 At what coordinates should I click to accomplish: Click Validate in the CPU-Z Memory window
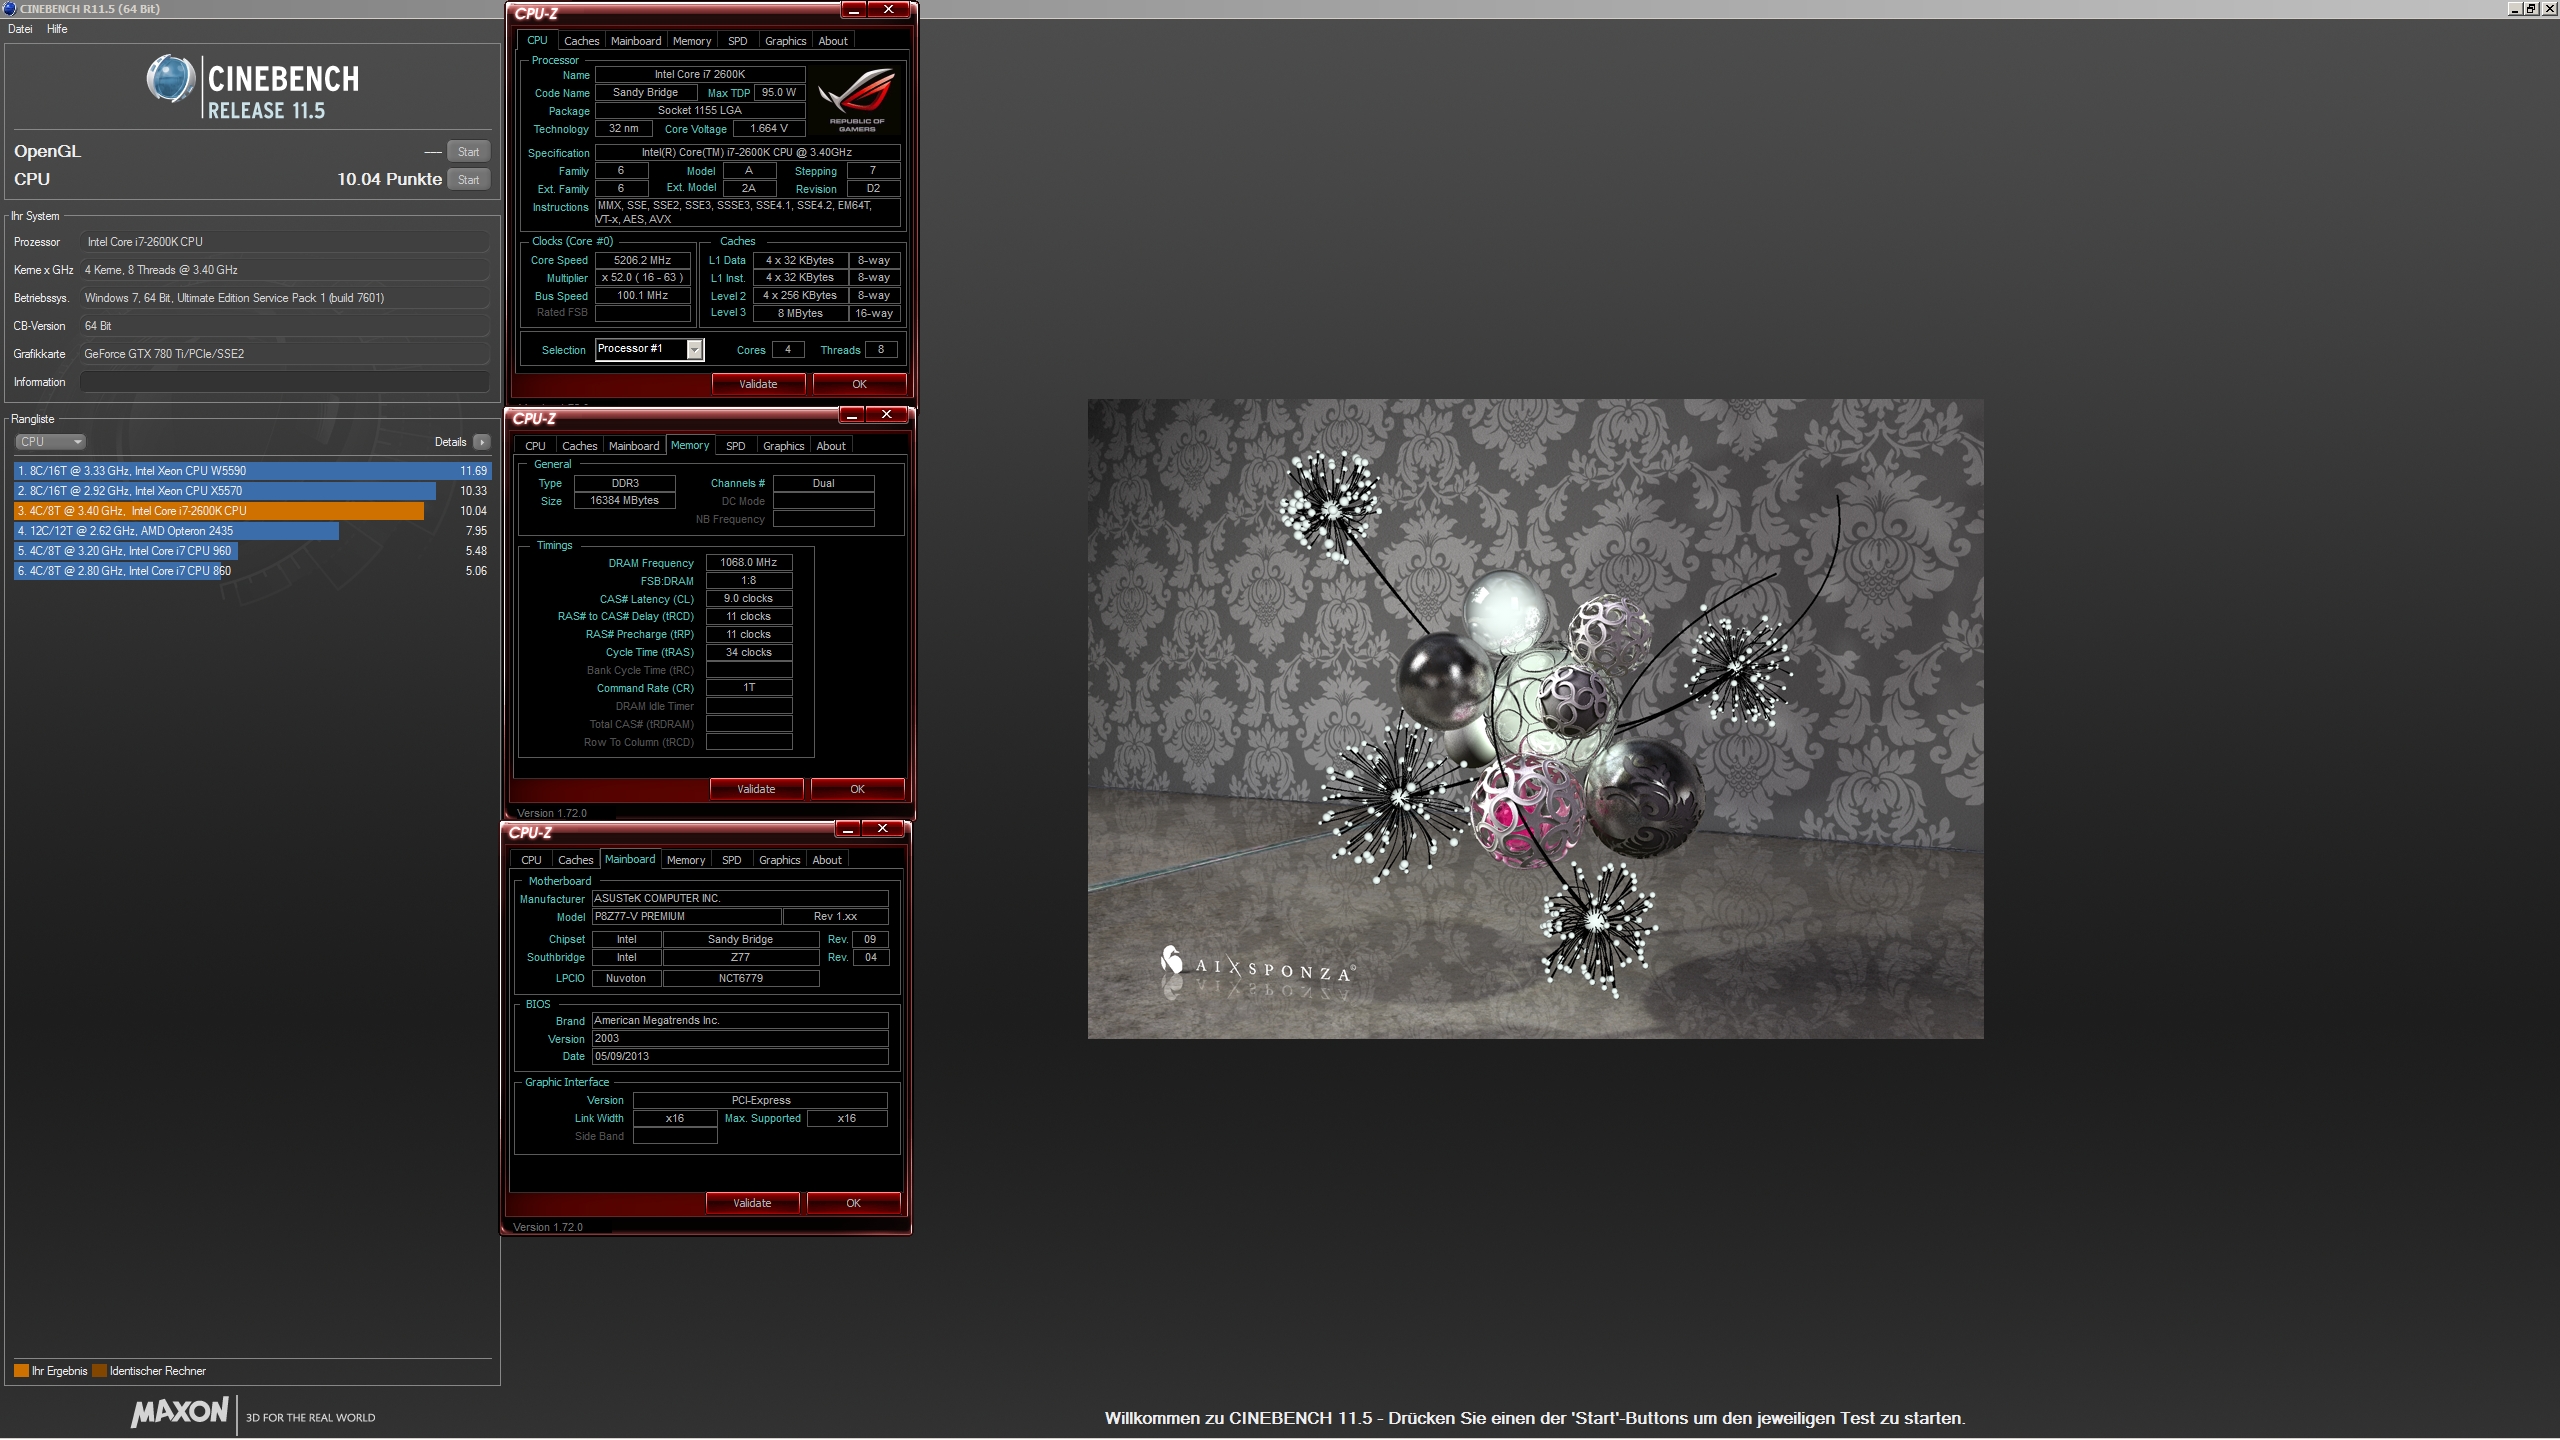pos(756,789)
